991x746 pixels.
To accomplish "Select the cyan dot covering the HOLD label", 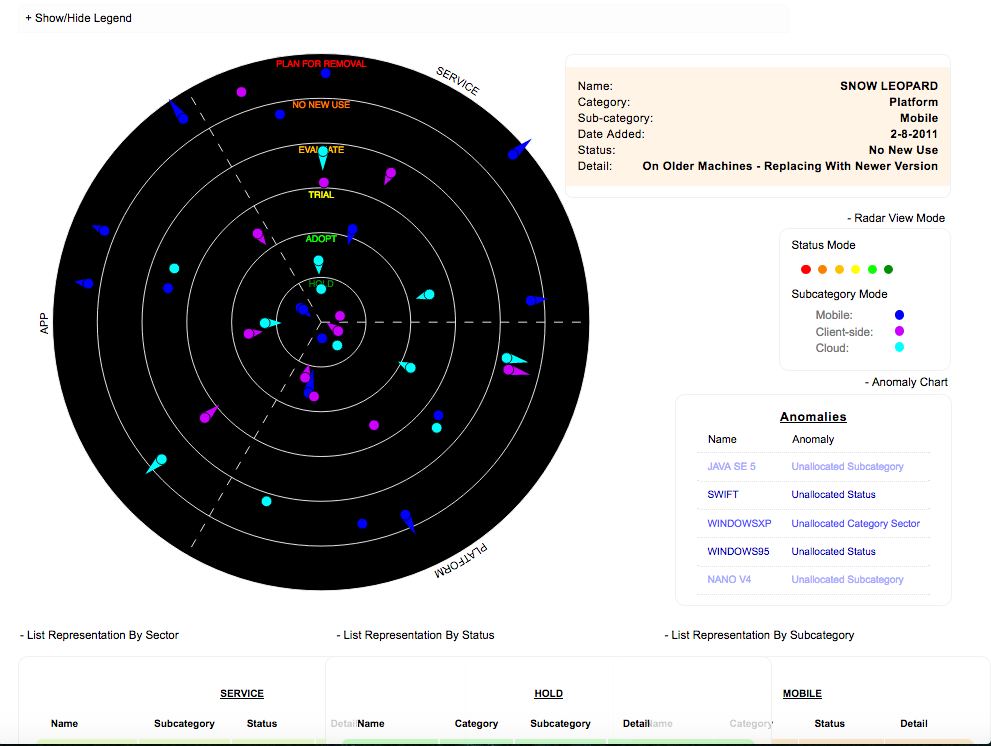I will point(321,289).
